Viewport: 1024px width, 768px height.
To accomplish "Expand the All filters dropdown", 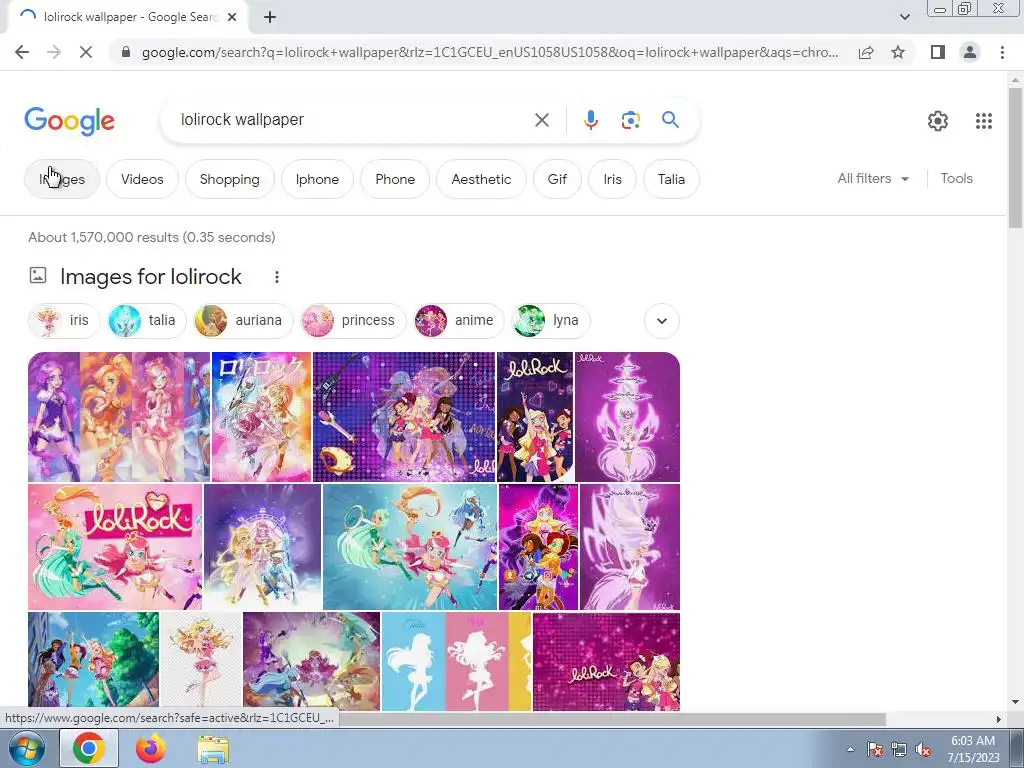I will click(873, 178).
